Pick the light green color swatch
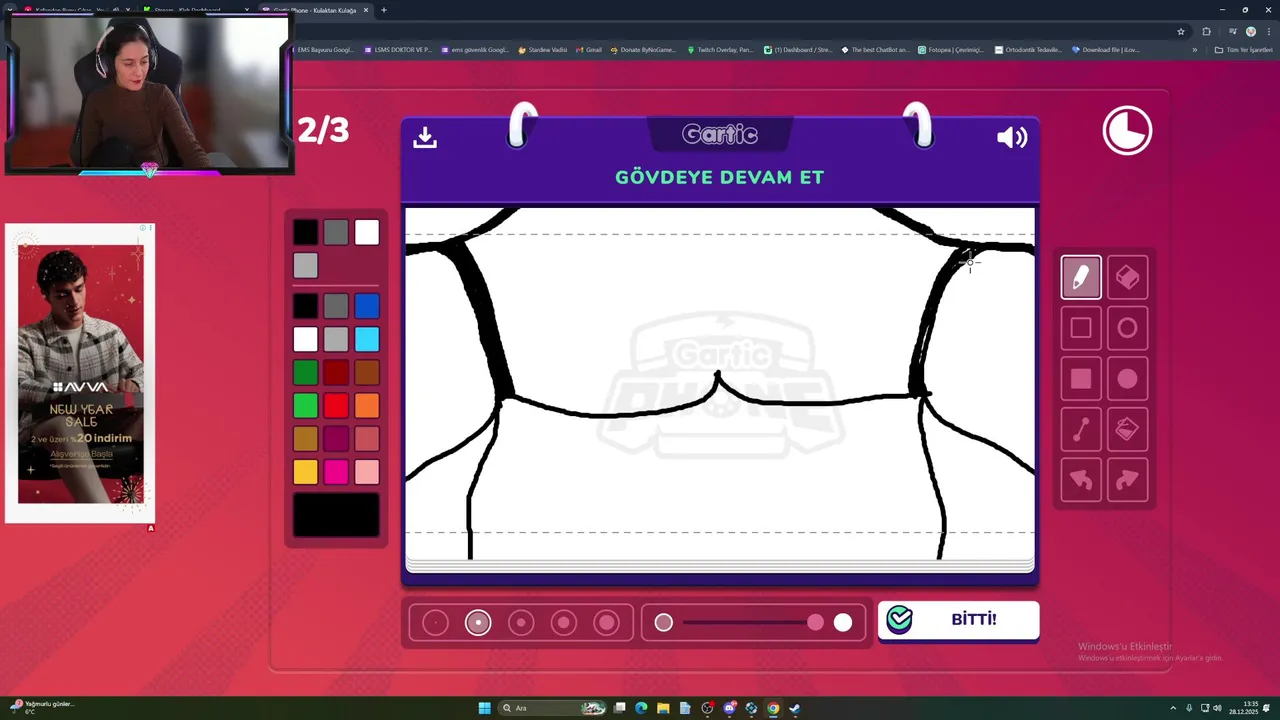Screen dimensions: 1280x720 (x=306, y=405)
